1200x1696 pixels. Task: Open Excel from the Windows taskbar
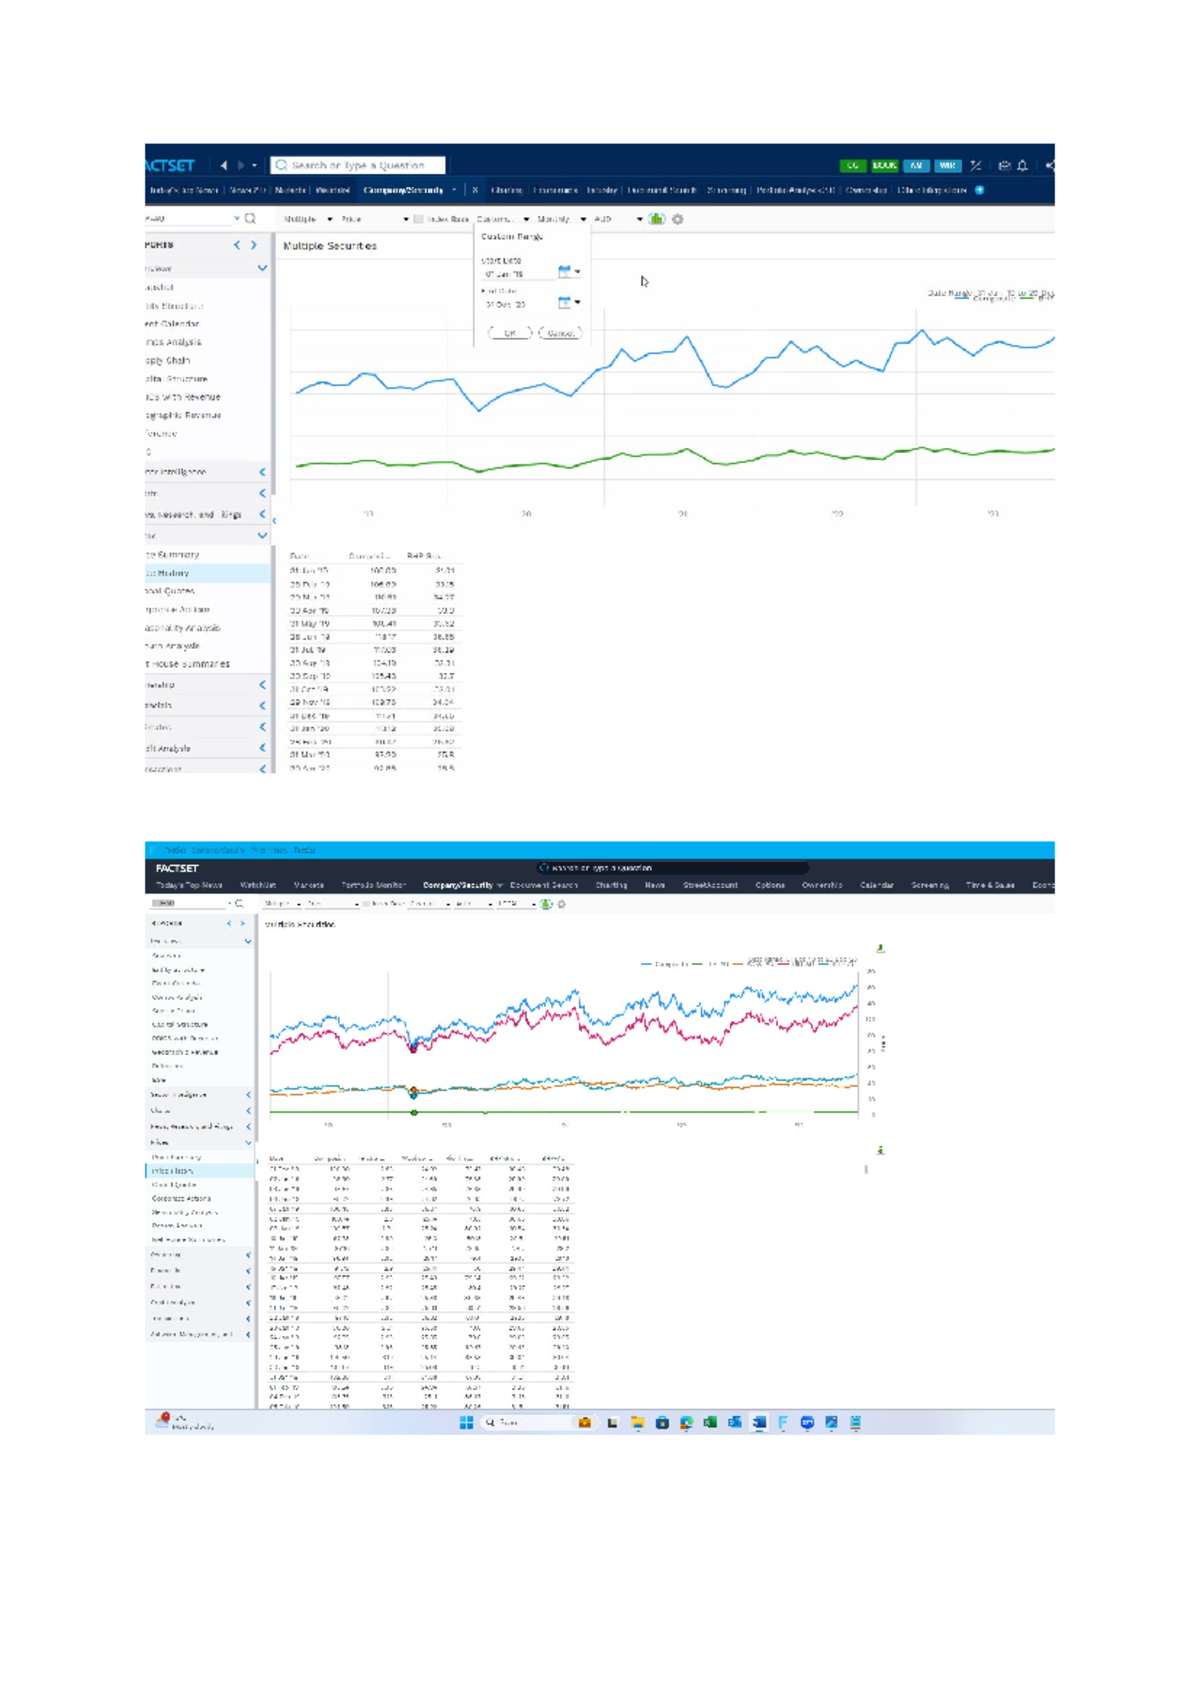[x=710, y=1422]
